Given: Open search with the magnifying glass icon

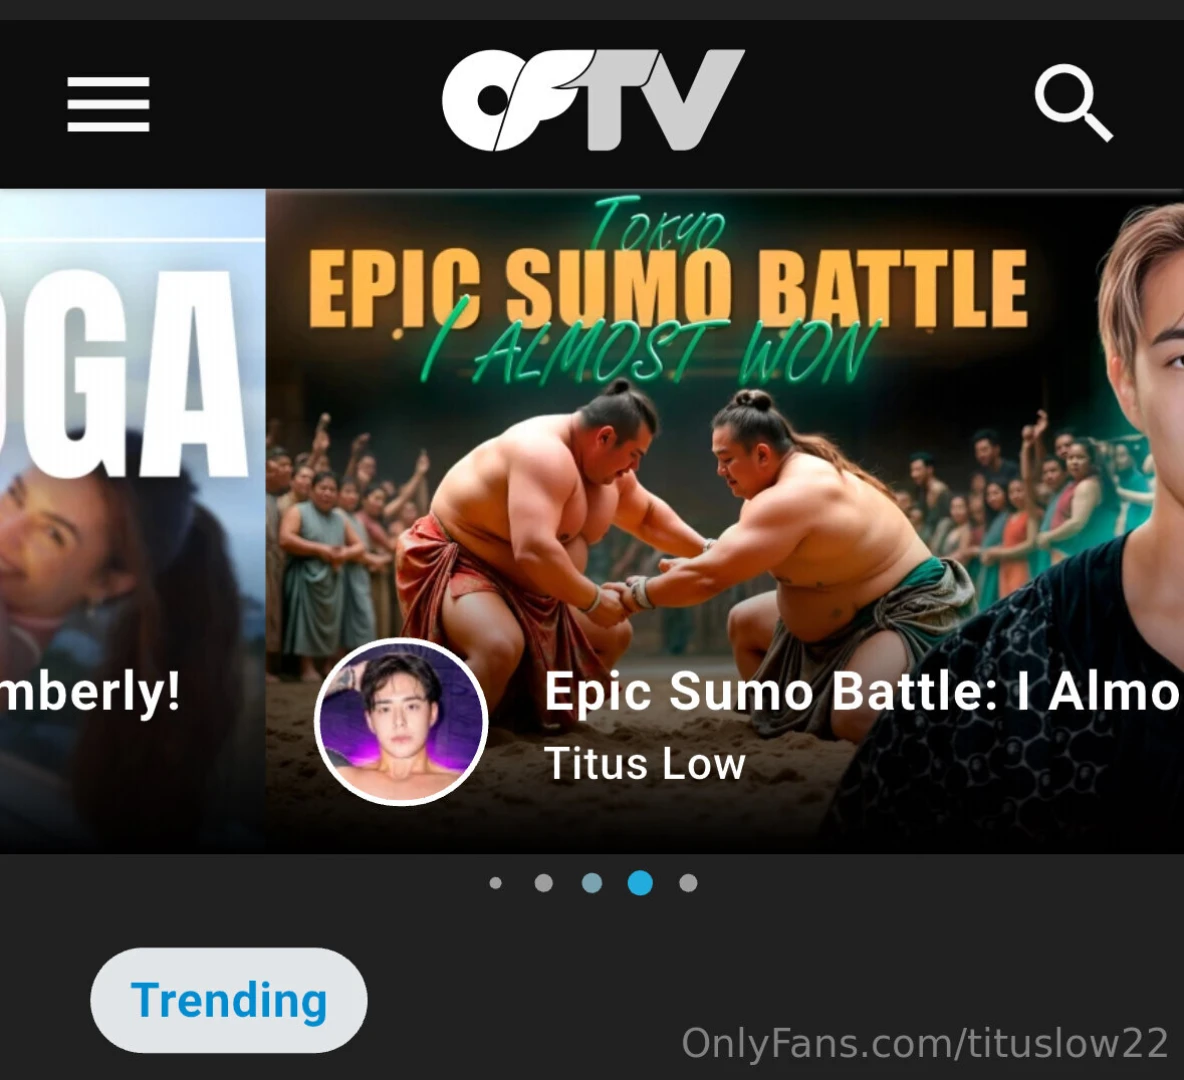Looking at the screenshot, I should (x=1073, y=103).
